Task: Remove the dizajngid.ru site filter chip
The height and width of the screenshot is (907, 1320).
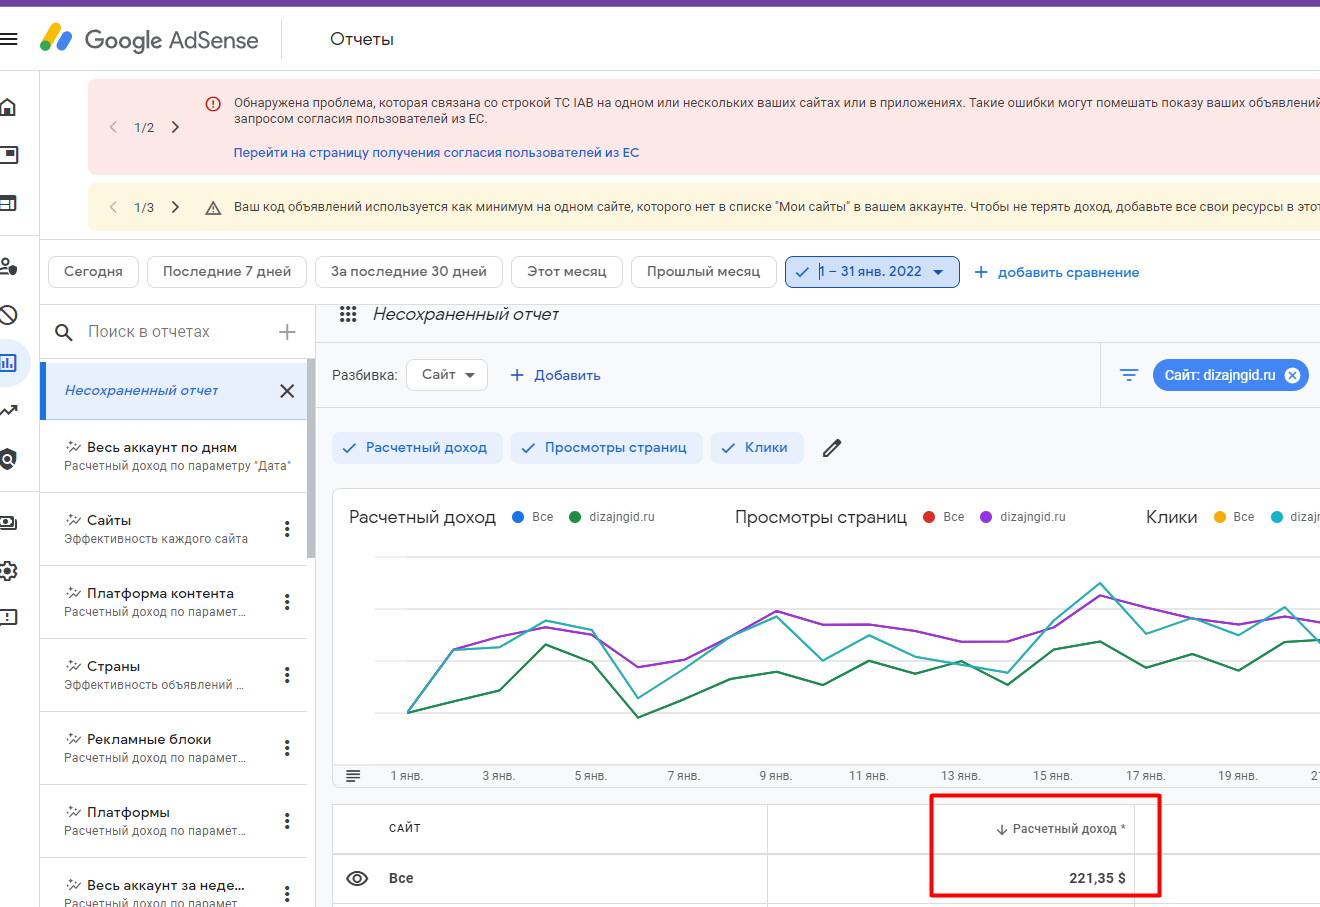Action: coord(1292,375)
